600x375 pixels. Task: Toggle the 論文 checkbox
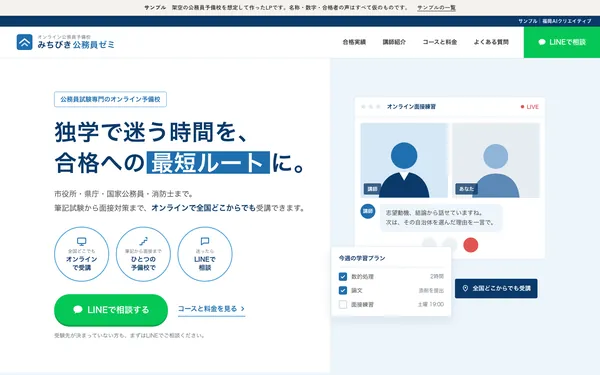pyautogui.click(x=343, y=290)
